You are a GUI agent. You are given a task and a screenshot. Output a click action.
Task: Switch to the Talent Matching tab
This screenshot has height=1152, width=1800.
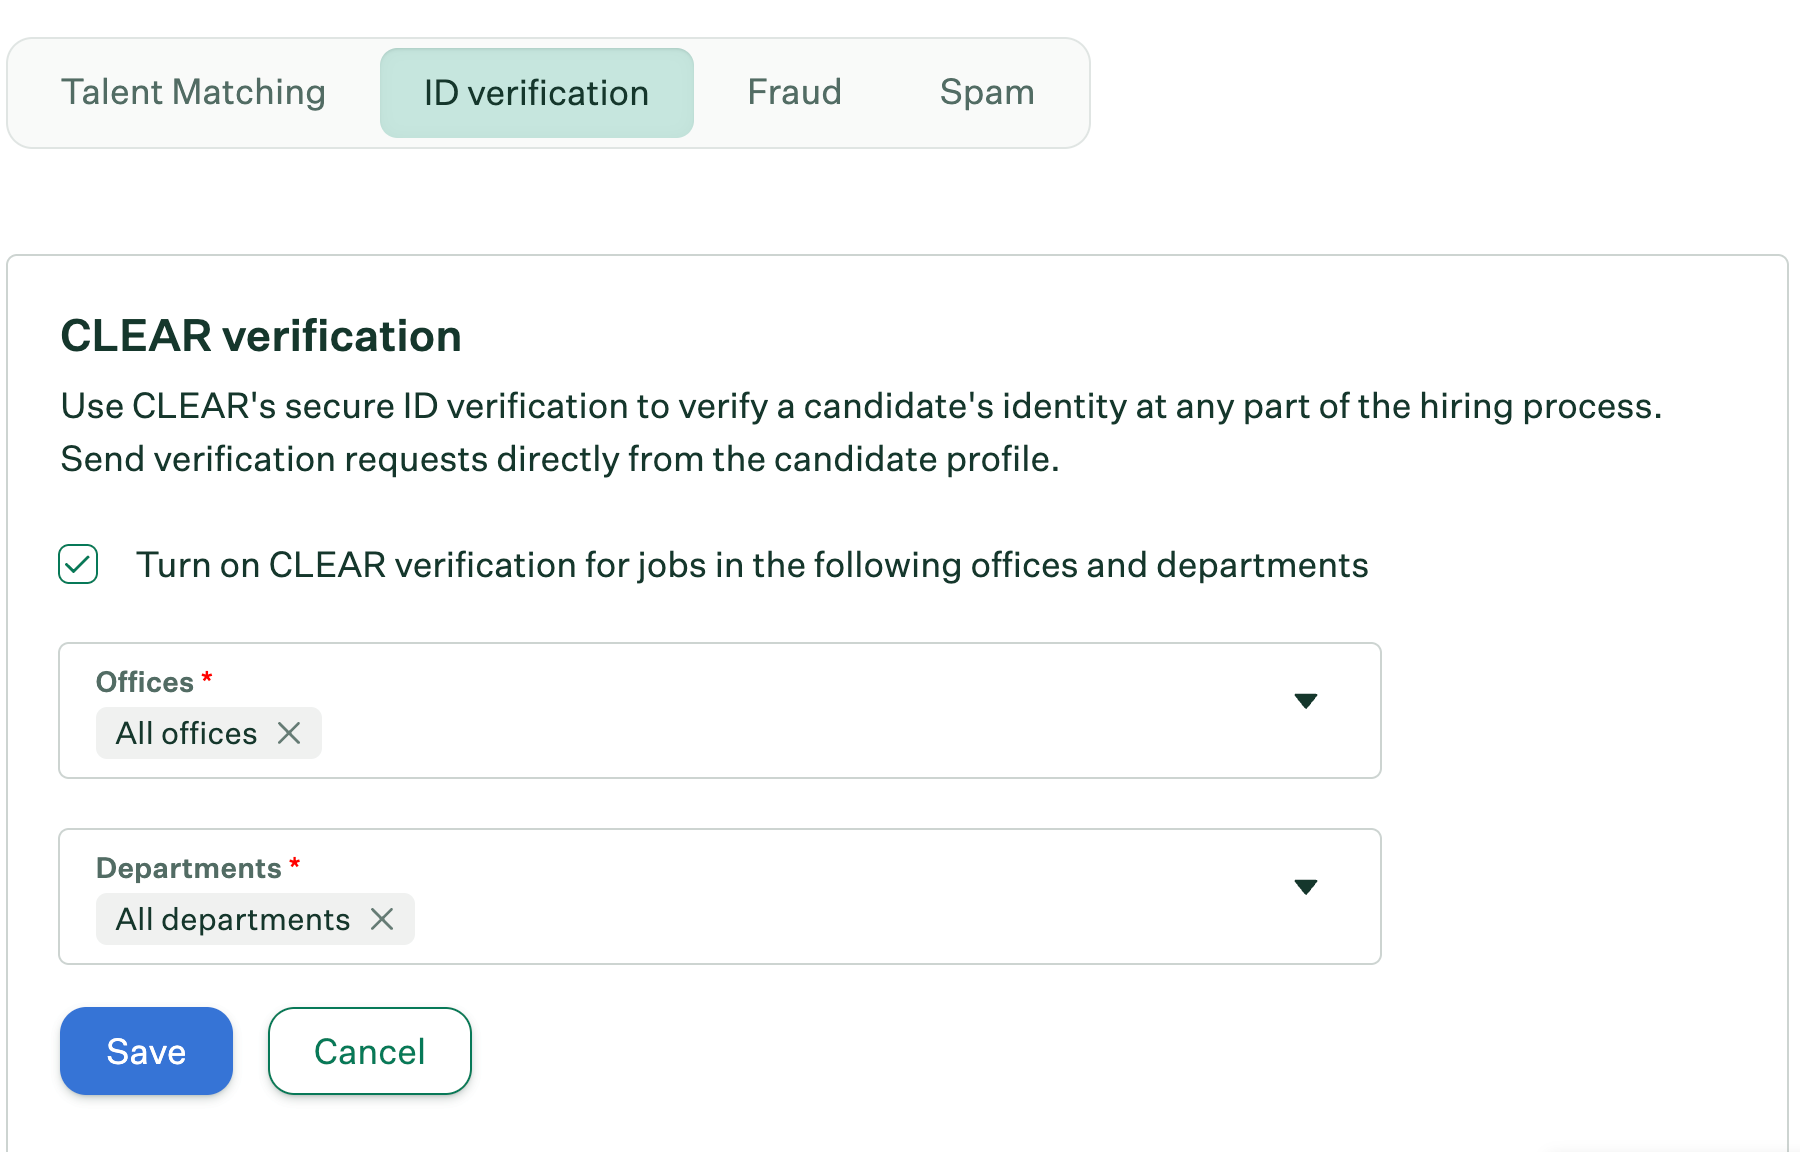[x=193, y=93]
